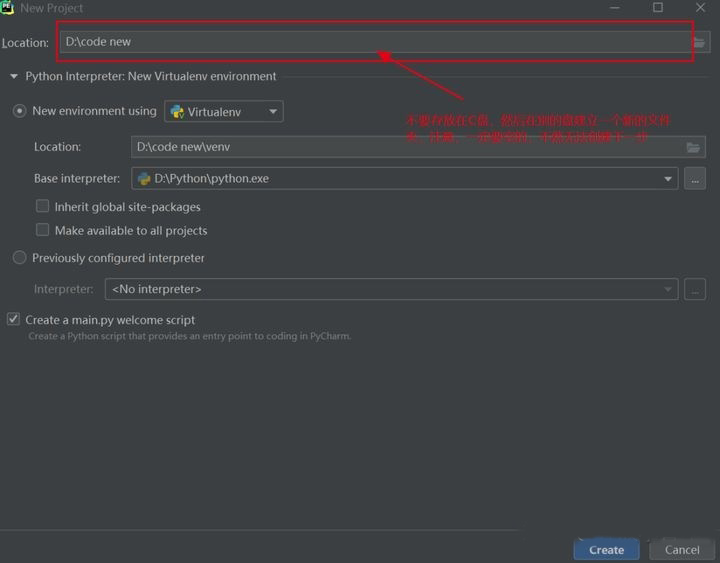Close the New Project window

(x=700, y=8)
